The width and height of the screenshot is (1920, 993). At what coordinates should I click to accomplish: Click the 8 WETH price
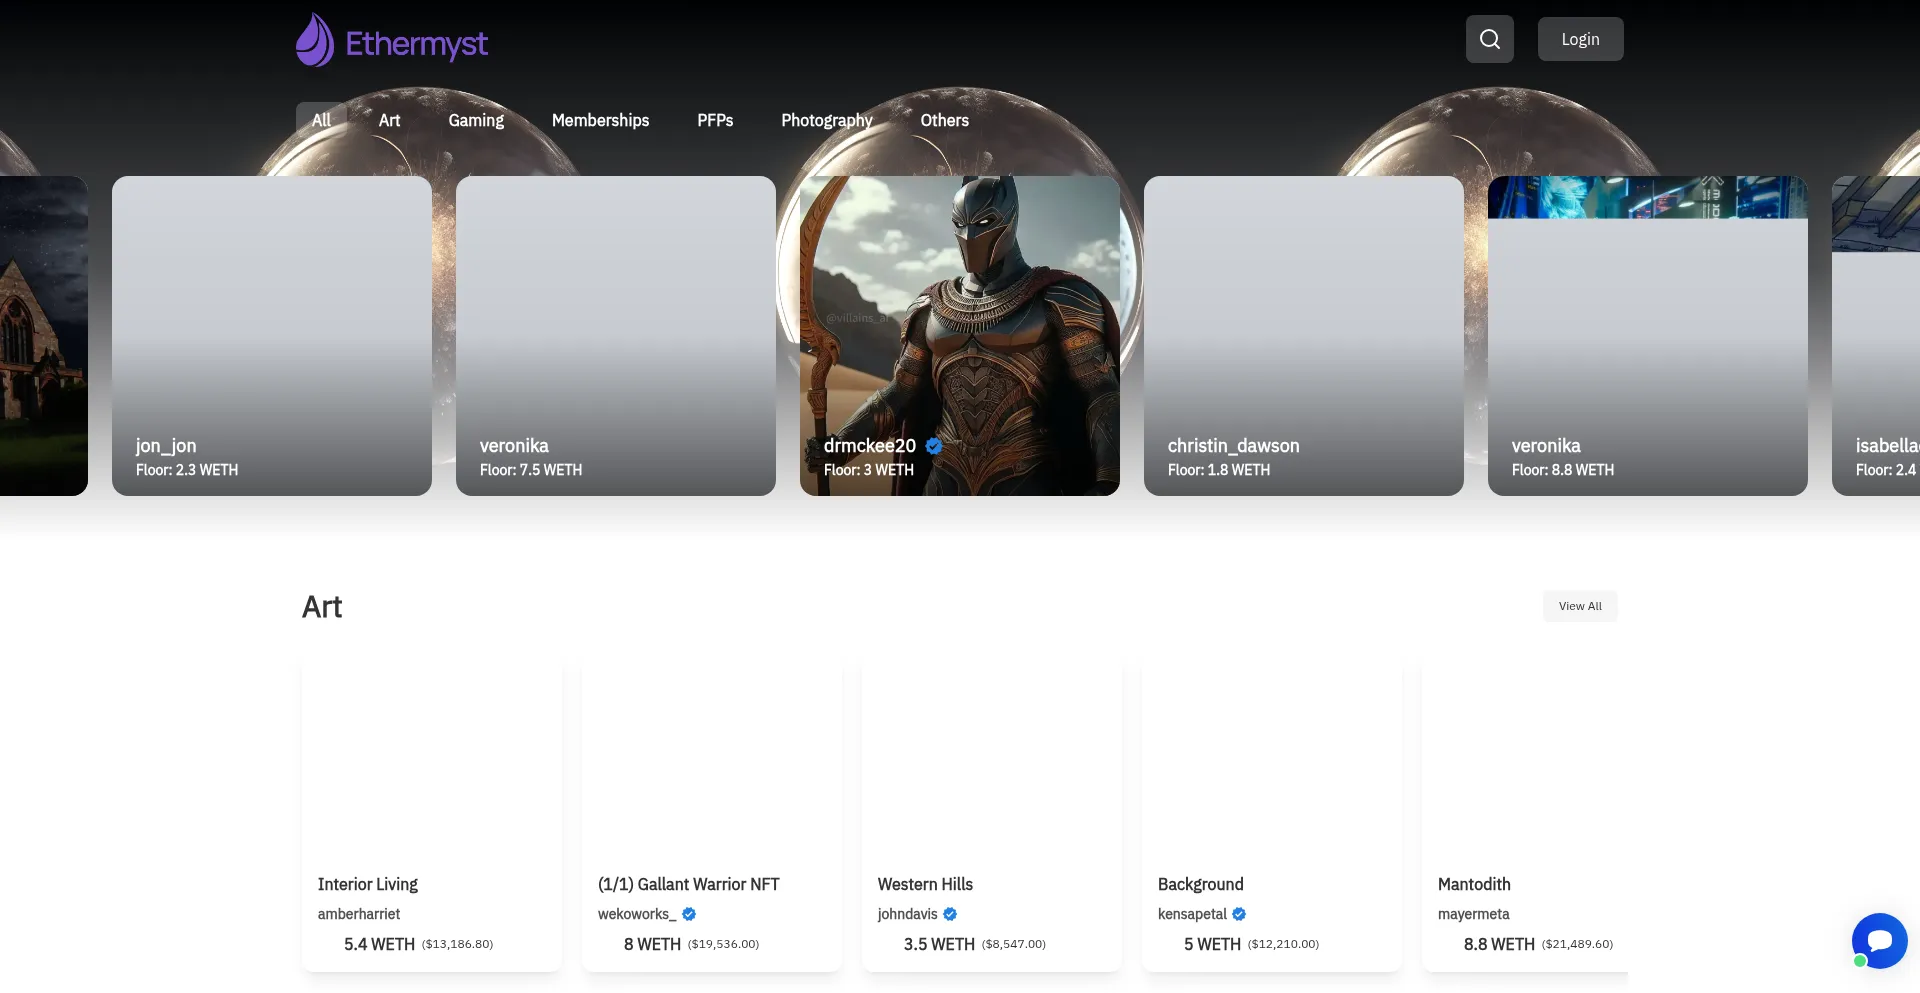tap(652, 944)
